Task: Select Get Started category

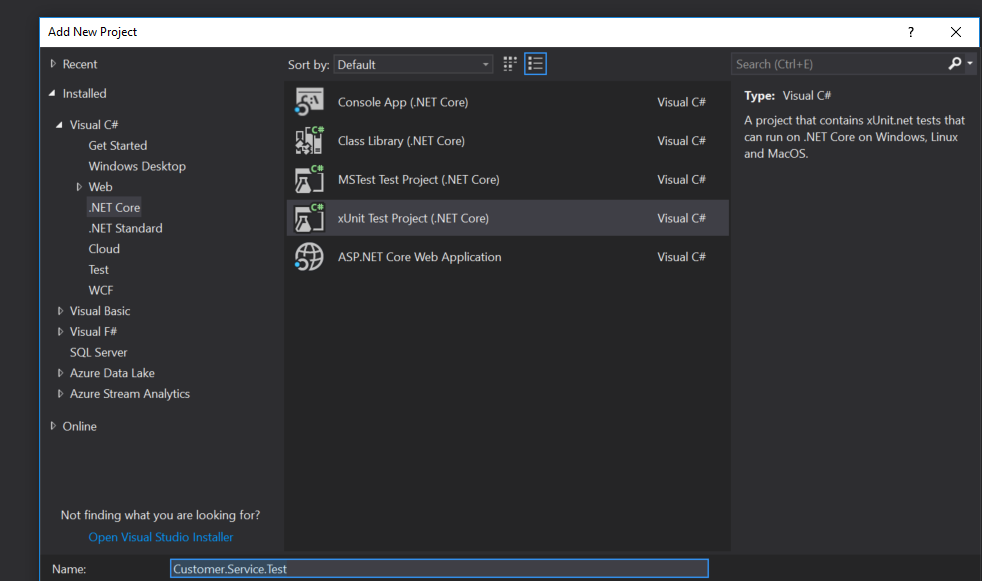Action: 118,145
